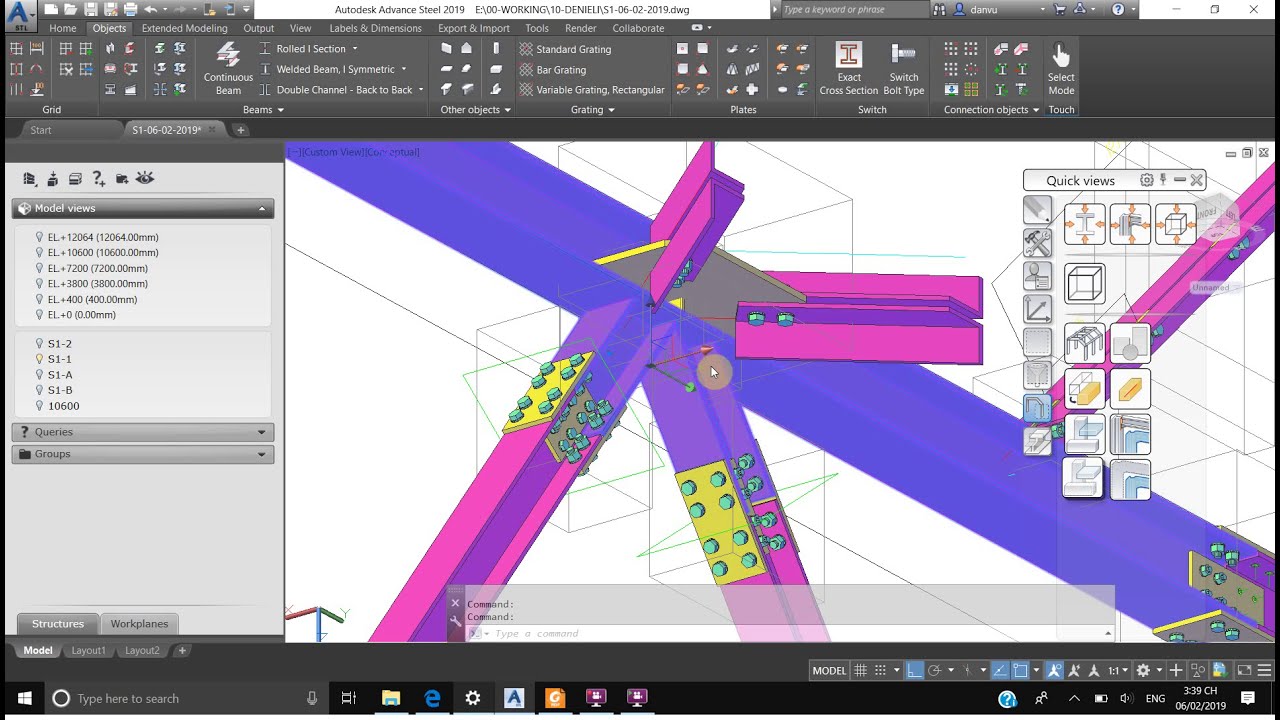1280x720 pixels.
Task: Select the wireframe cube quick view
Action: pos(1084,283)
